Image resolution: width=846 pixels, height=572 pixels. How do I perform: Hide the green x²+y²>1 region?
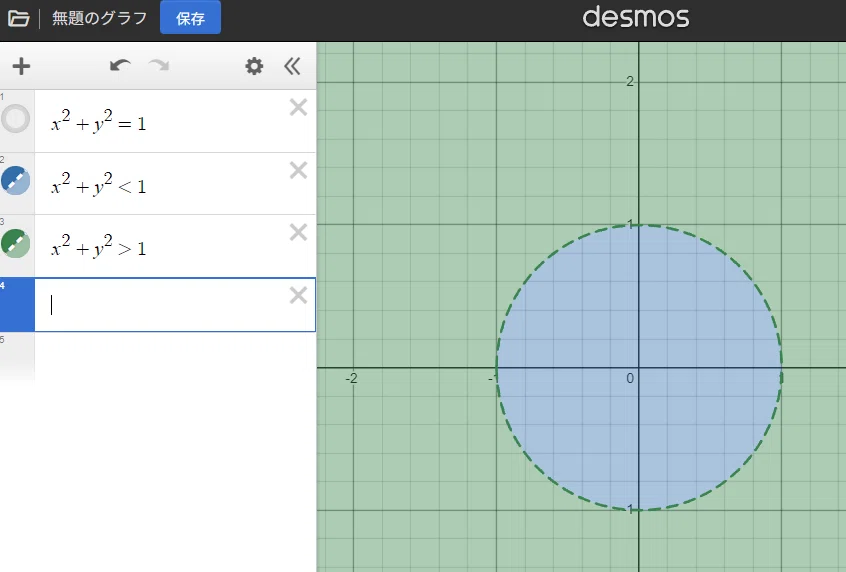(x=16, y=243)
